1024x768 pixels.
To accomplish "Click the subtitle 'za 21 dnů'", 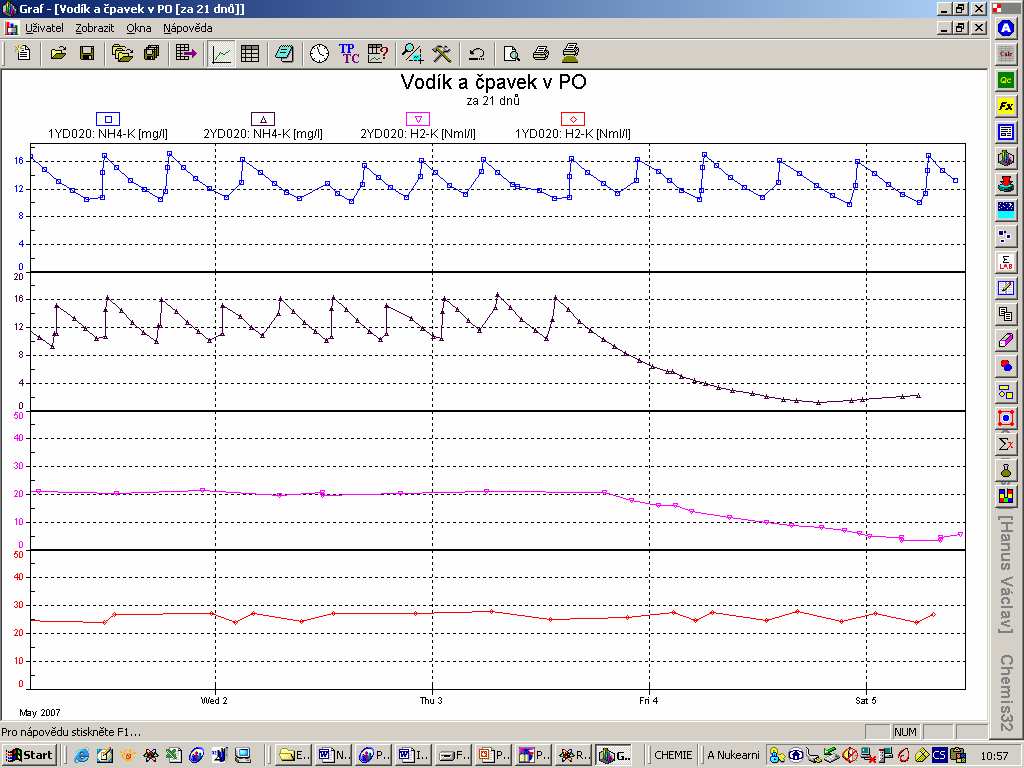I will [493, 101].
